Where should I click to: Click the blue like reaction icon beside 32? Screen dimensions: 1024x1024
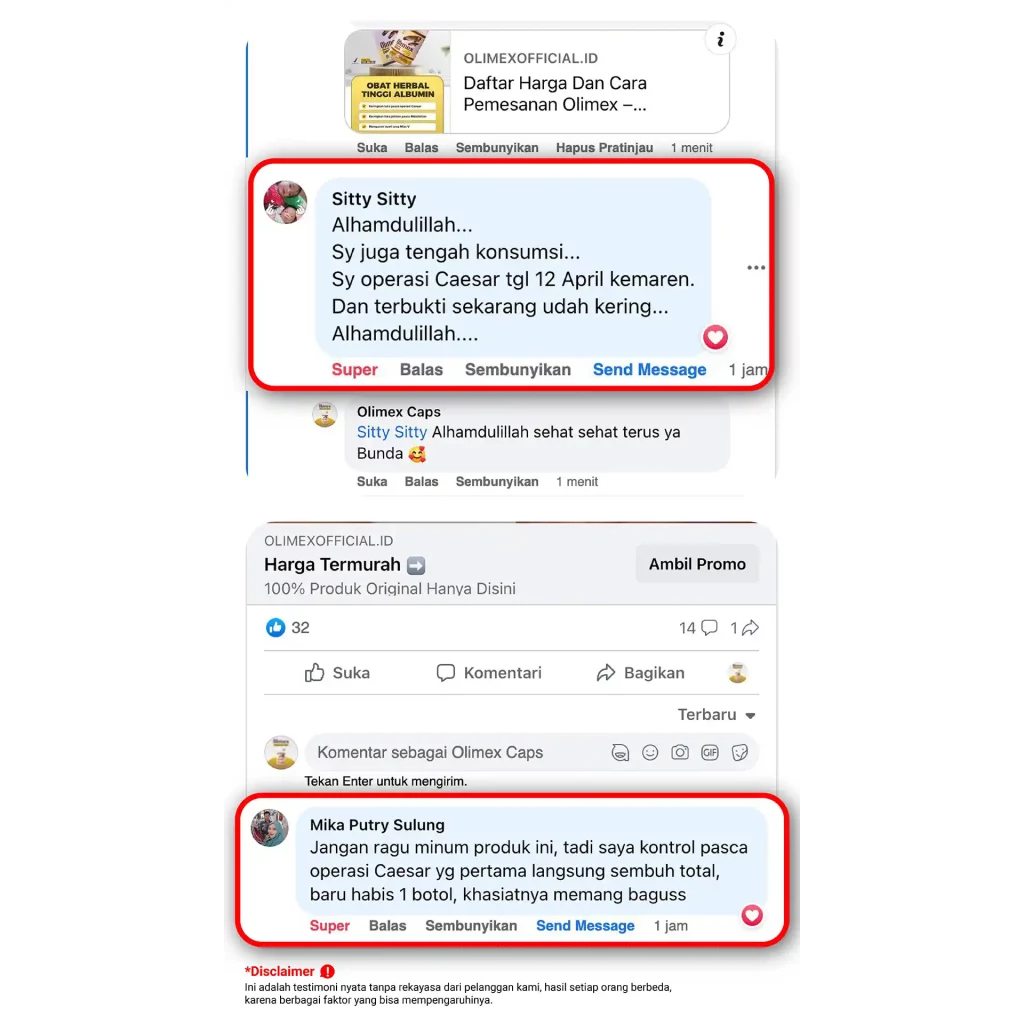(x=276, y=628)
